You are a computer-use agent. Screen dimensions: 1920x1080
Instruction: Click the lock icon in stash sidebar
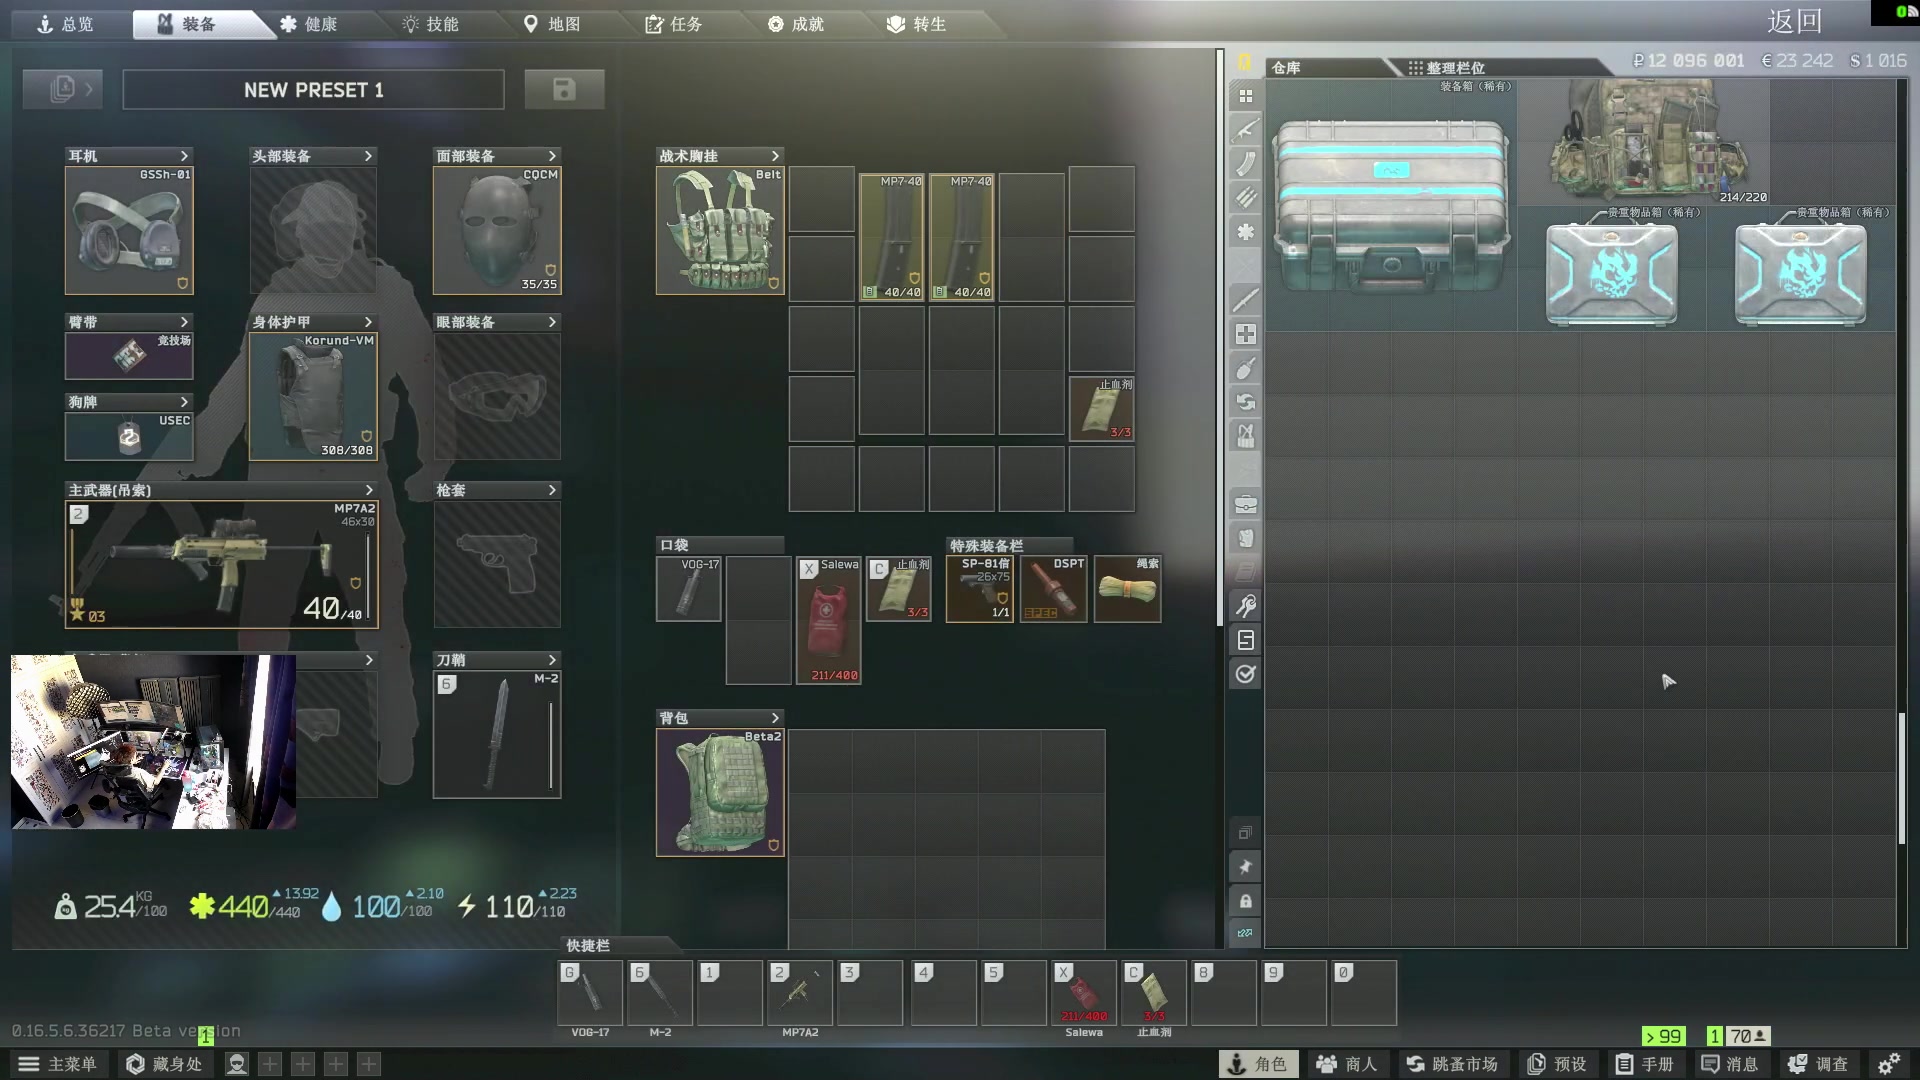tap(1245, 901)
